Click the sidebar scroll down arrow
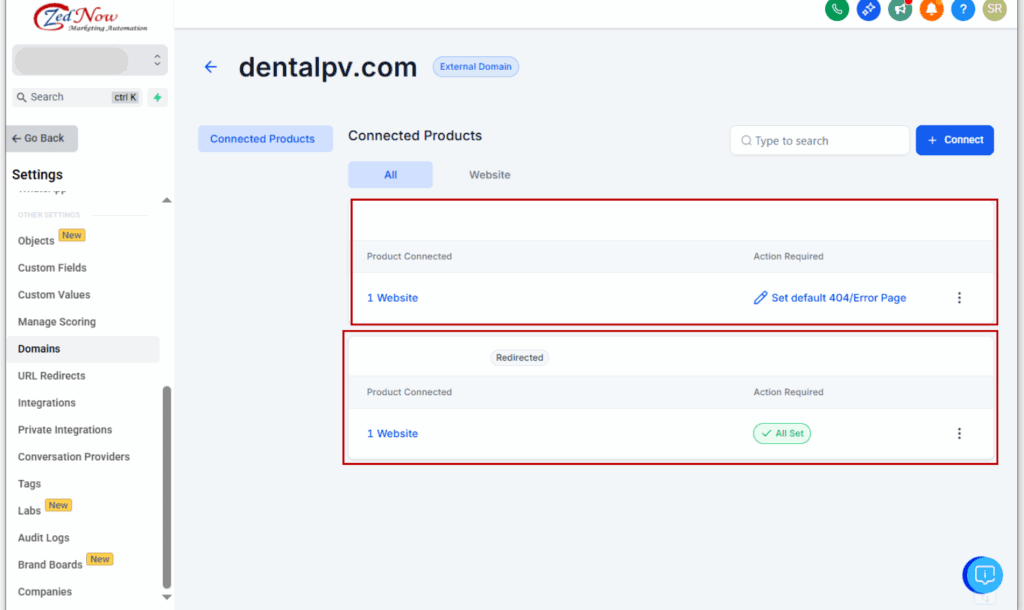Viewport: 1024px width, 610px height. (x=167, y=597)
